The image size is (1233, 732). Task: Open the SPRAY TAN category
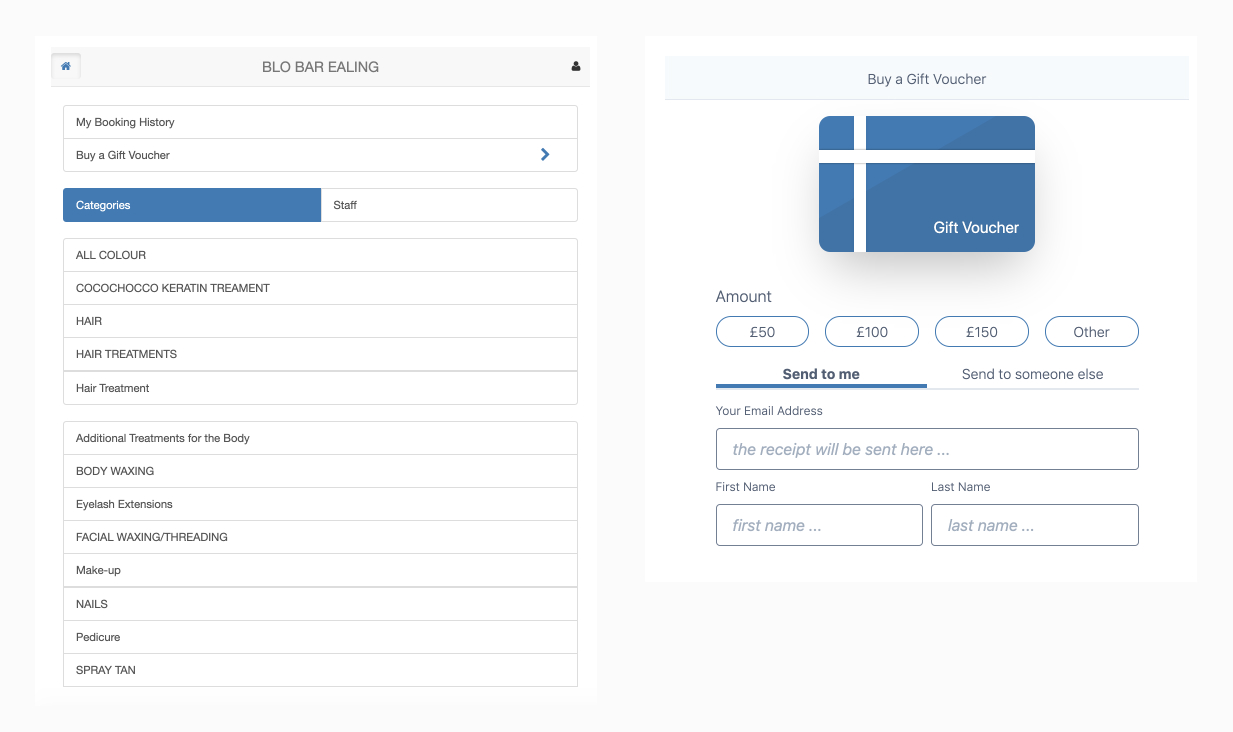(320, 670)
